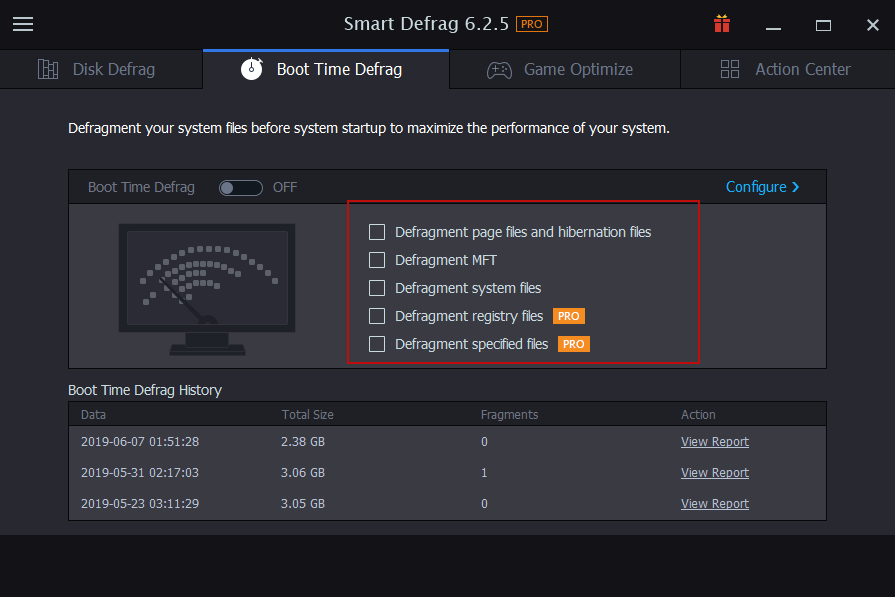The image size is (895, 597).
Task: Click PRO badge next to specified files
Action: pyautogui.click(x=574, y=344)
